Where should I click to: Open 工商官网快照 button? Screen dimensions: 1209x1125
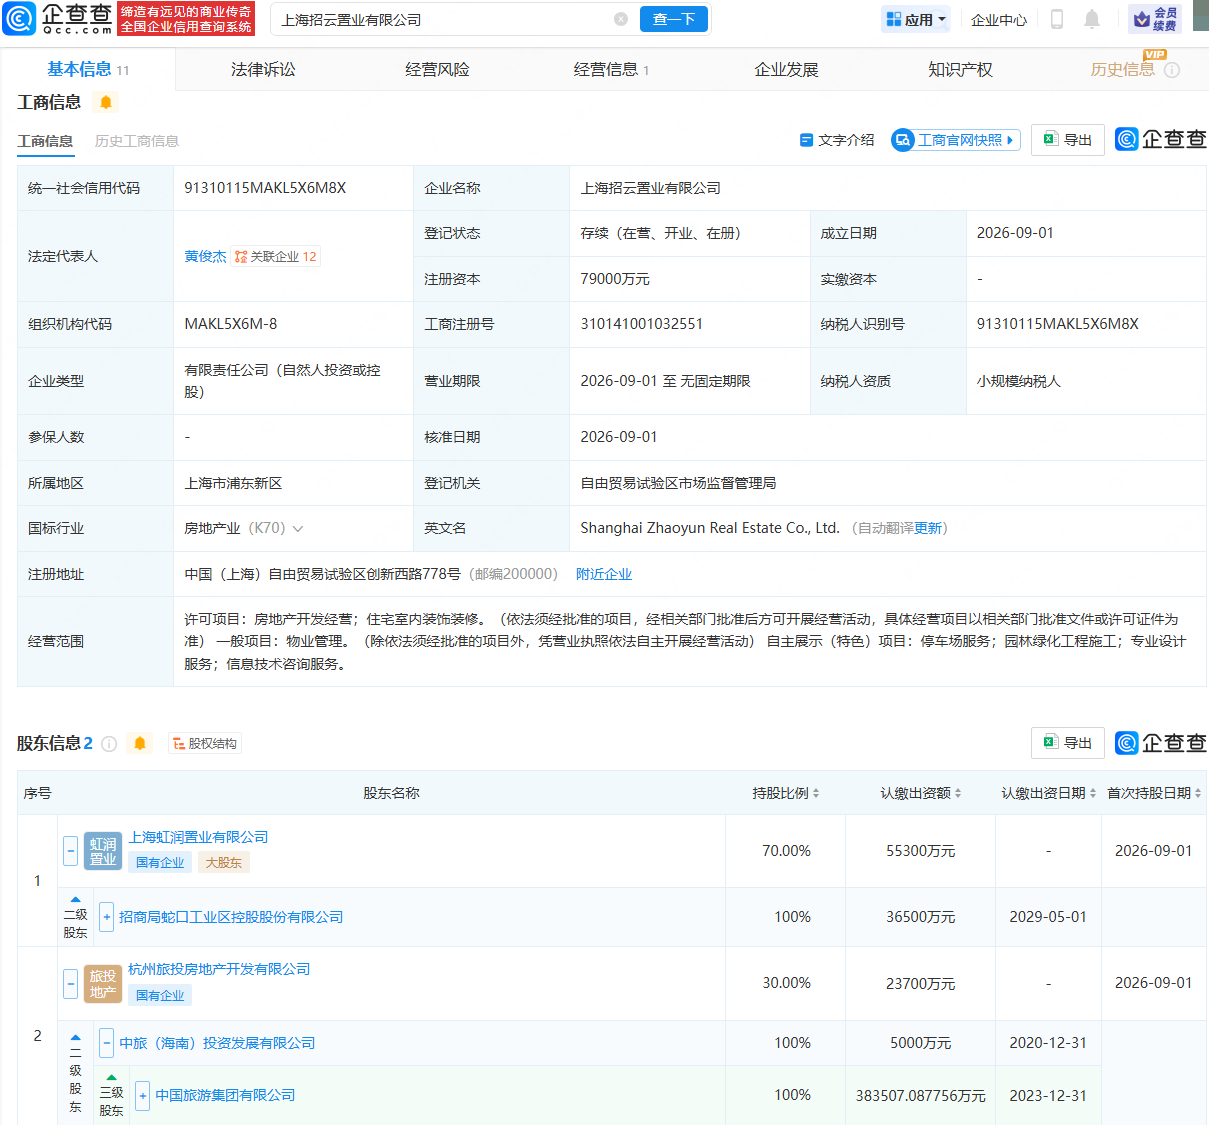pyautogui.click(x=956, y=140)
